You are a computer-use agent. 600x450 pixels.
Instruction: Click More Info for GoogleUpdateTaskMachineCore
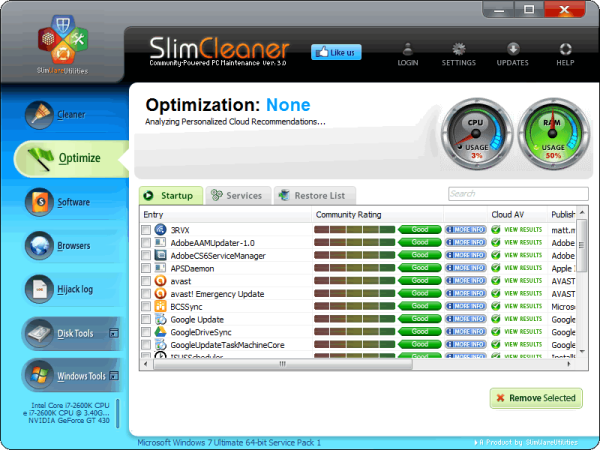(x=466, y=344)
